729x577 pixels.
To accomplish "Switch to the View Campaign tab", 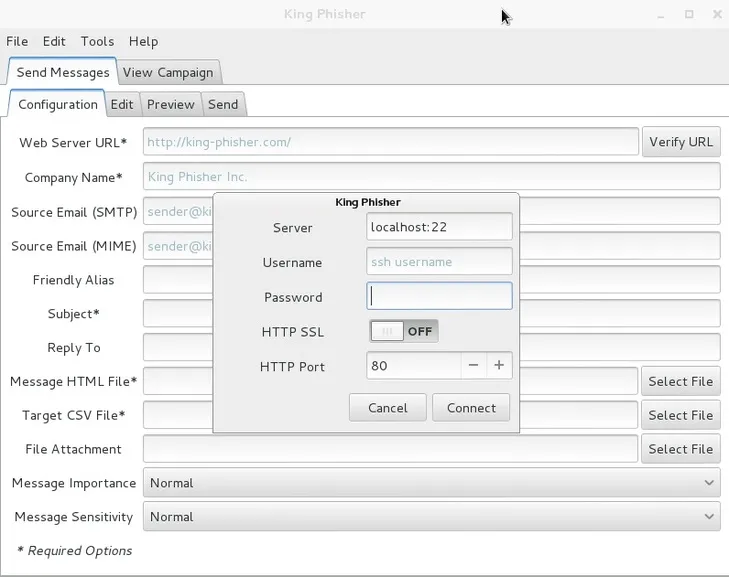I will tap(168, 73).
